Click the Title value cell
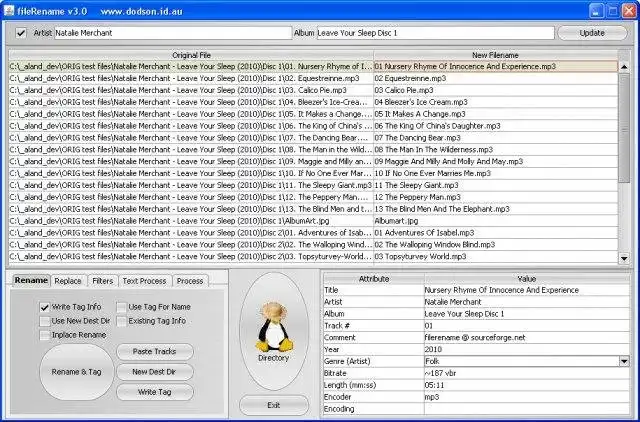640x422 pixels. pyautogui.click(x=527, y=290)
